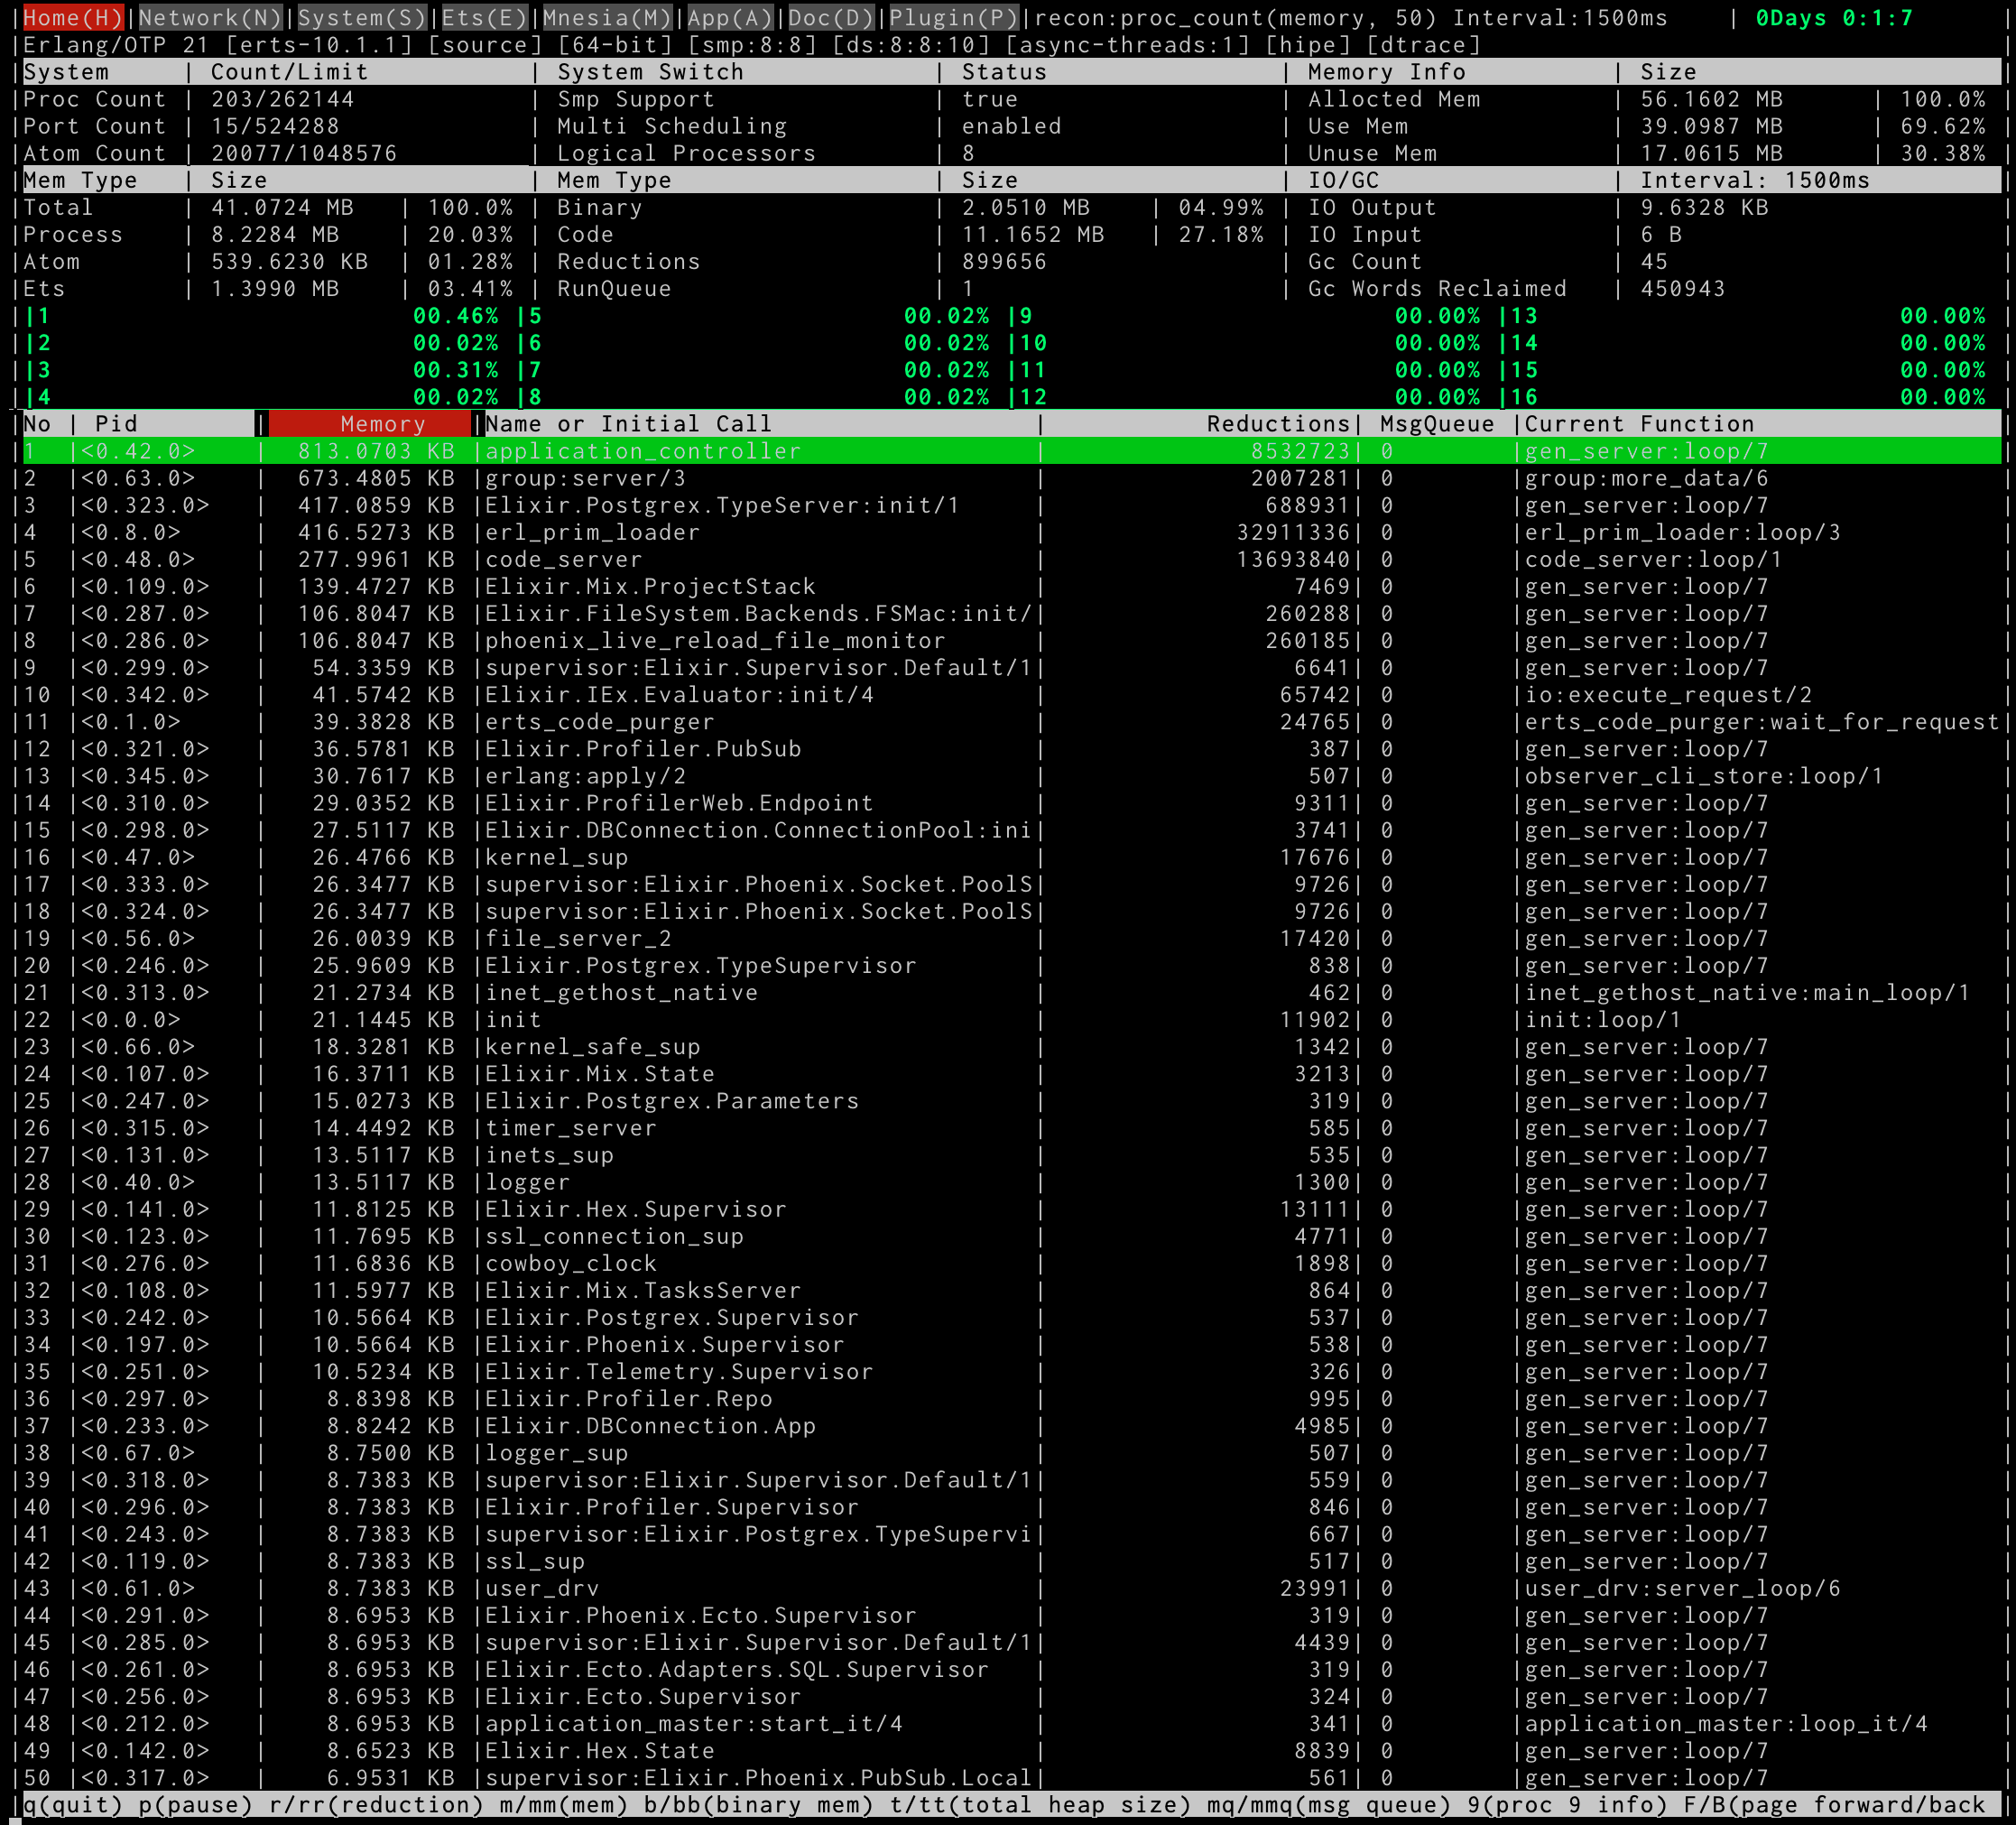Sort processes by Reductions column
Image resolution: width=2016 pixels, height=1825 pixels.
[1278, 424]
